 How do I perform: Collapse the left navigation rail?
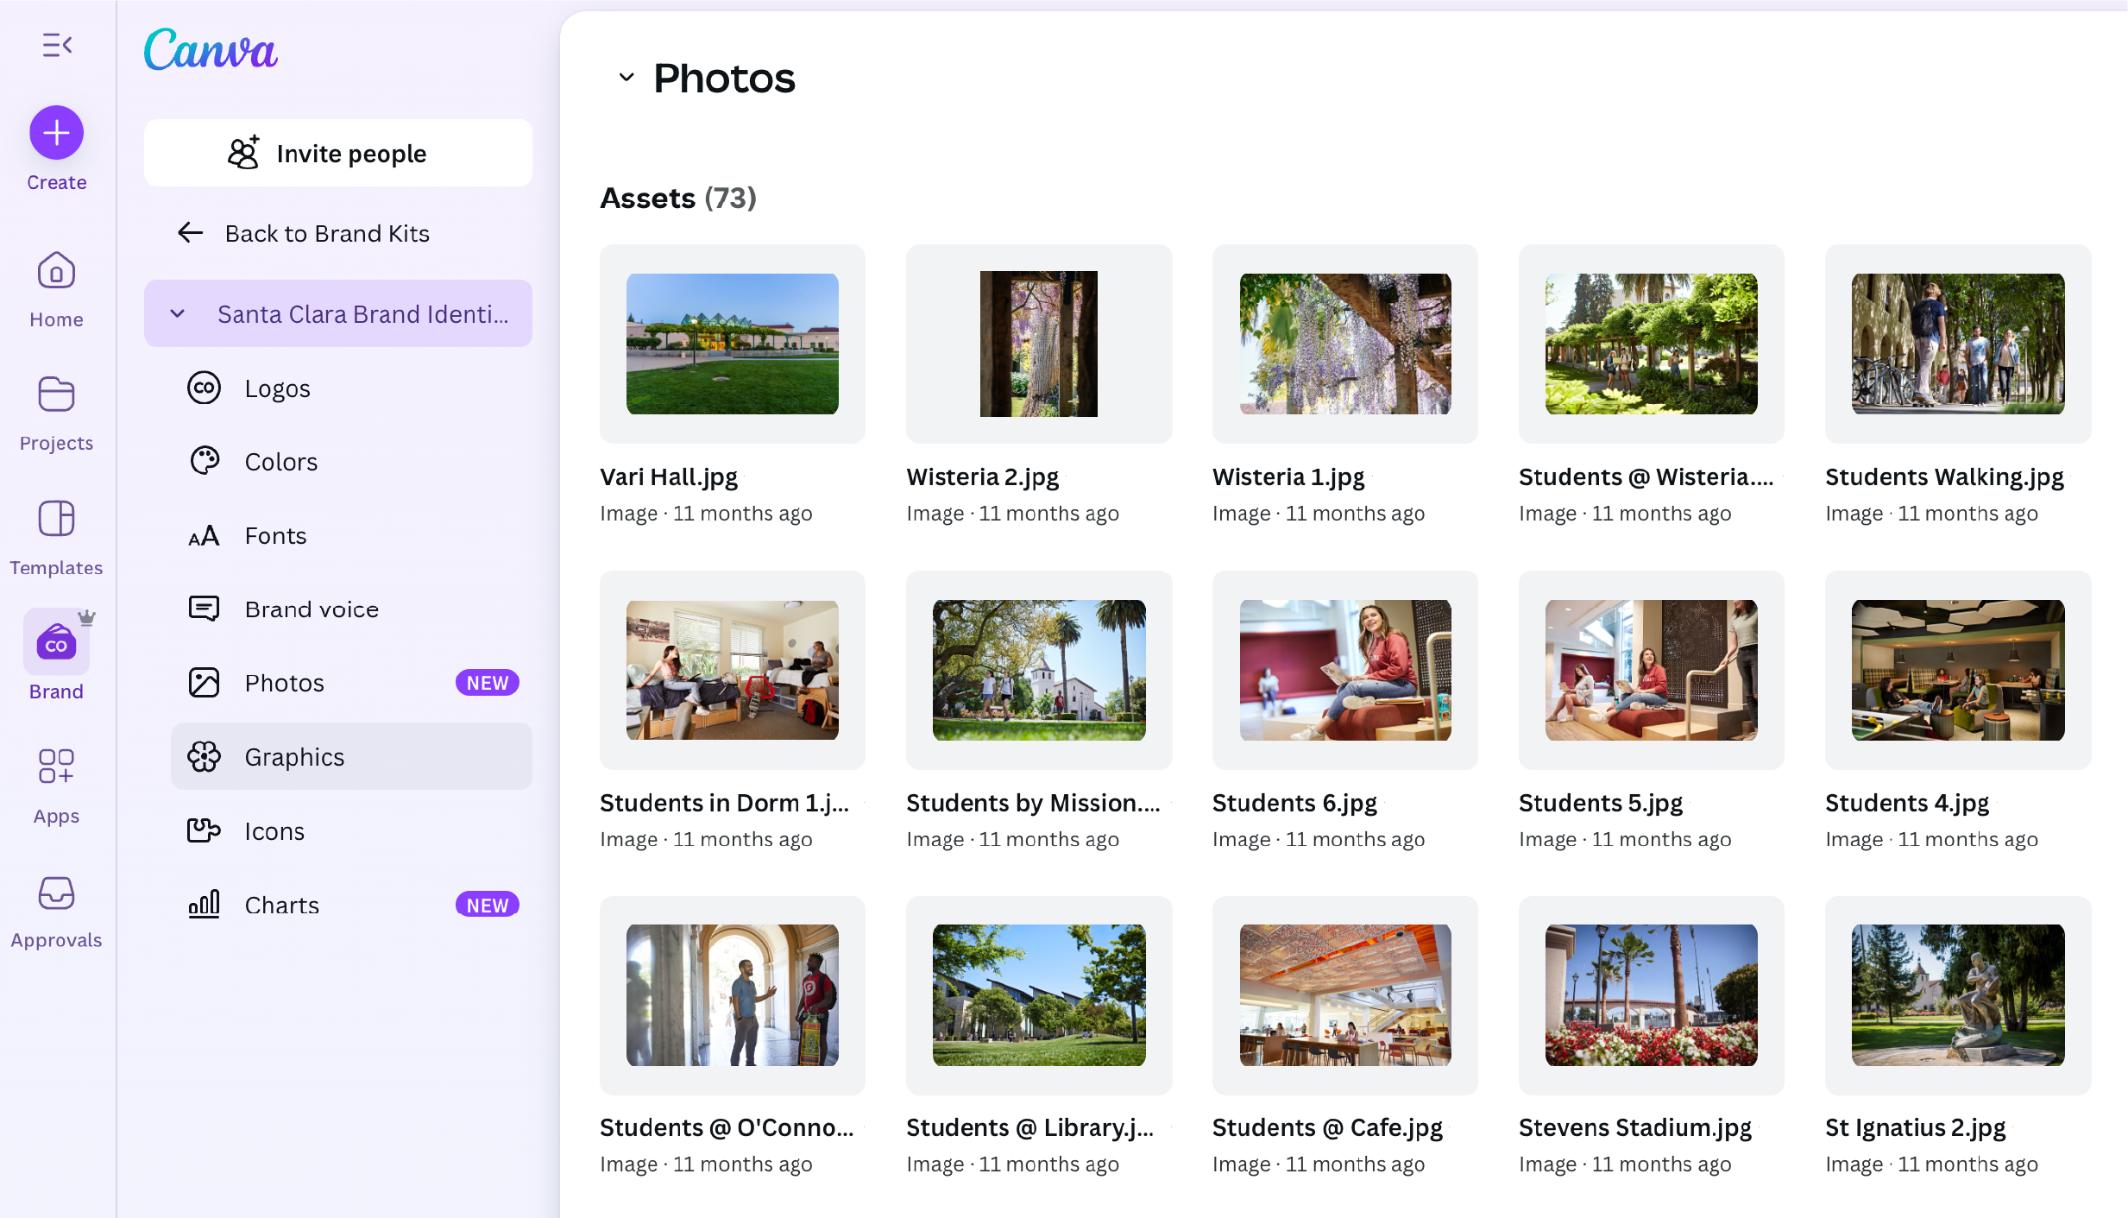tap(57, 45)
